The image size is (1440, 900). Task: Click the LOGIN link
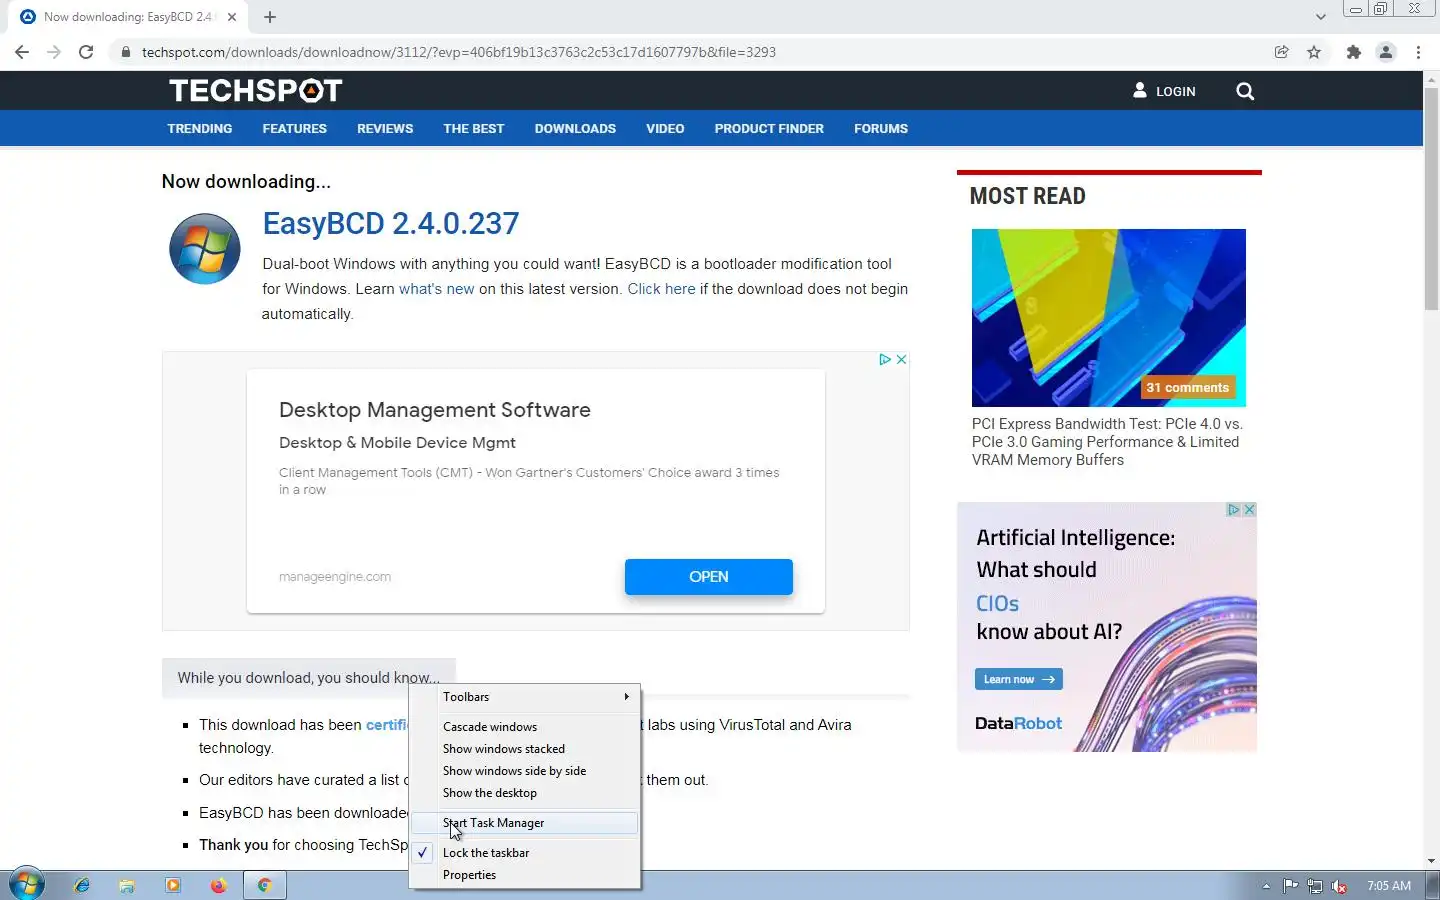tap(1164, 91)
